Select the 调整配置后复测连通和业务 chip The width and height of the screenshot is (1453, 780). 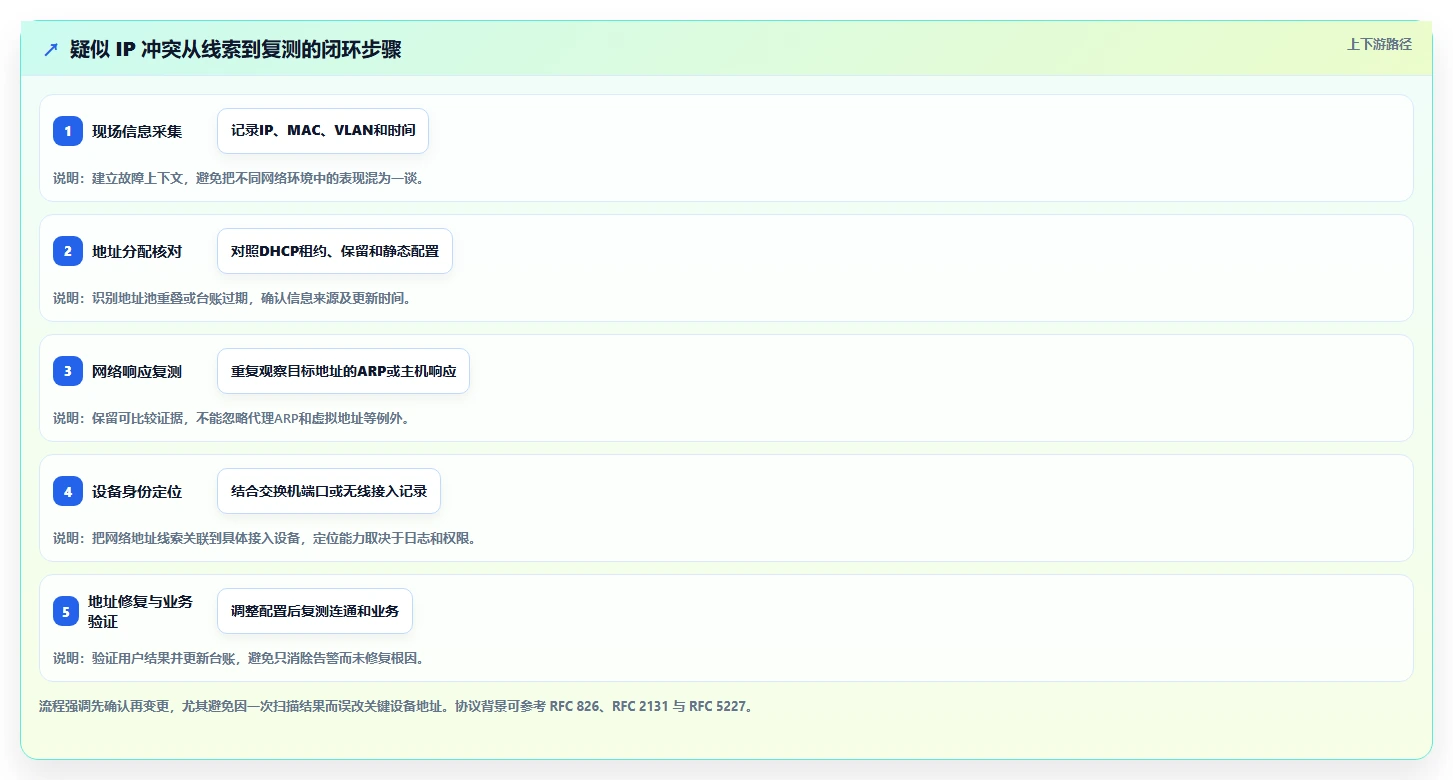click(x=315, y=611)
